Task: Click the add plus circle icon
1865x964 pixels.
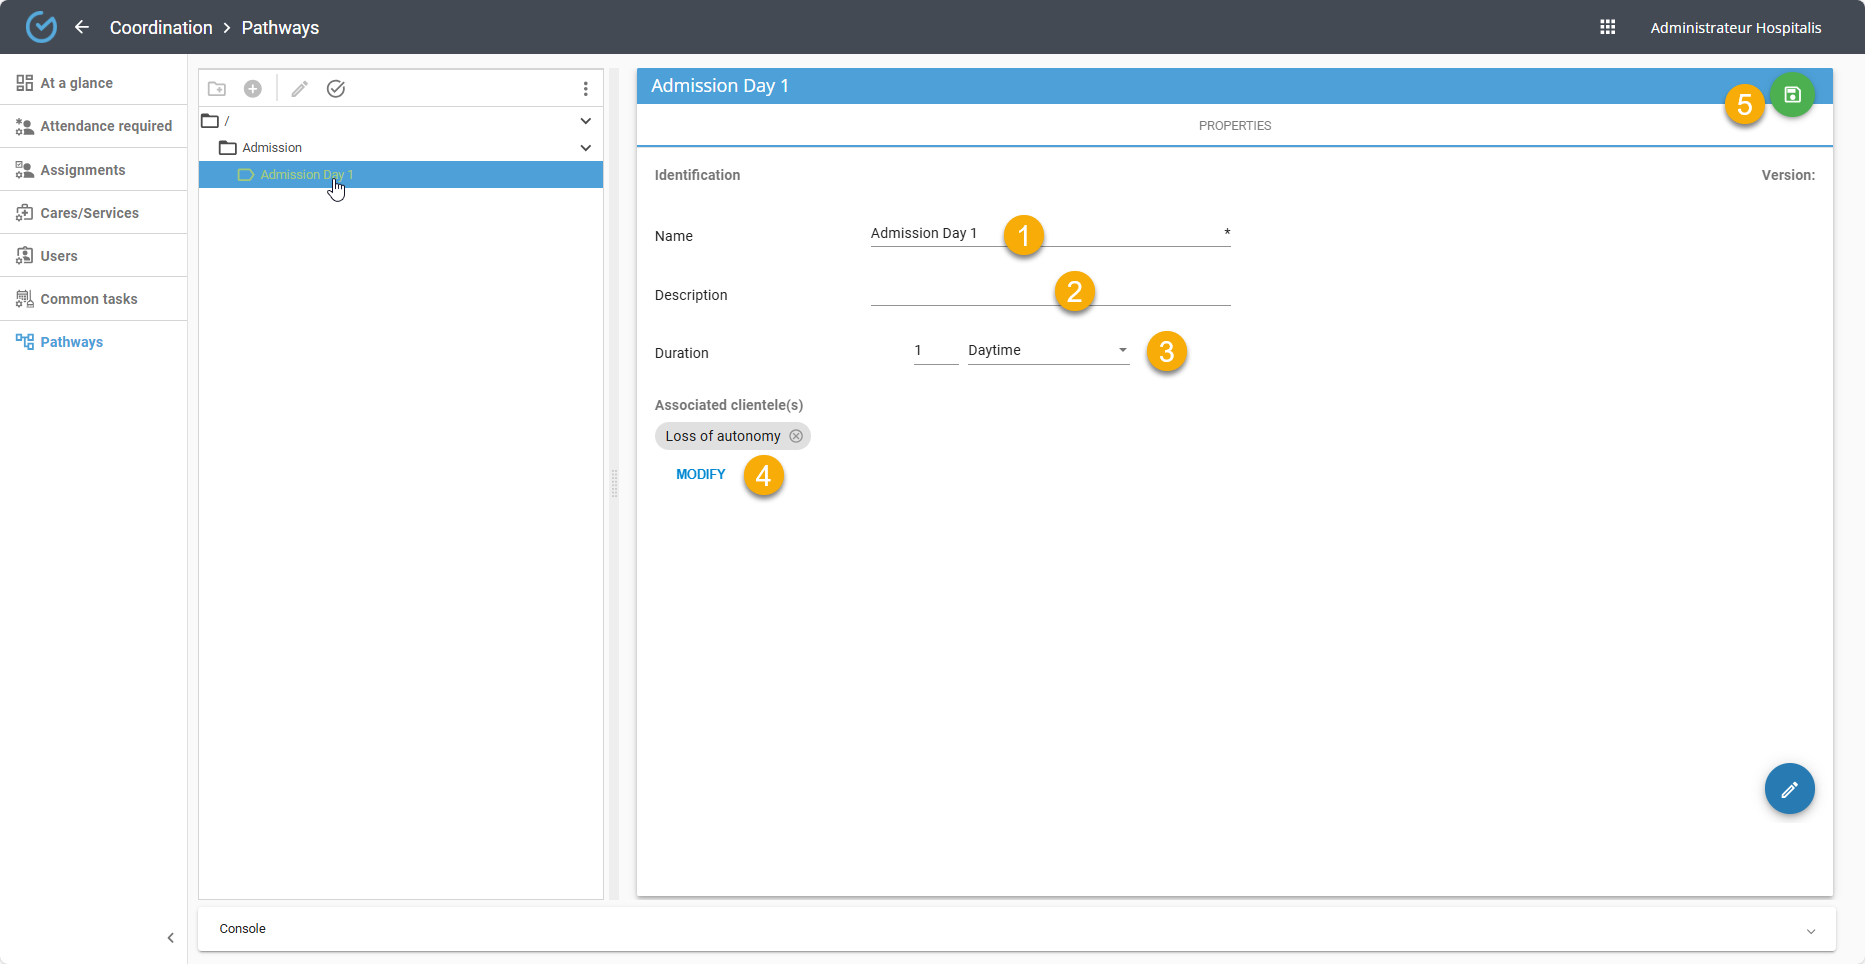Action: point(253,89)
